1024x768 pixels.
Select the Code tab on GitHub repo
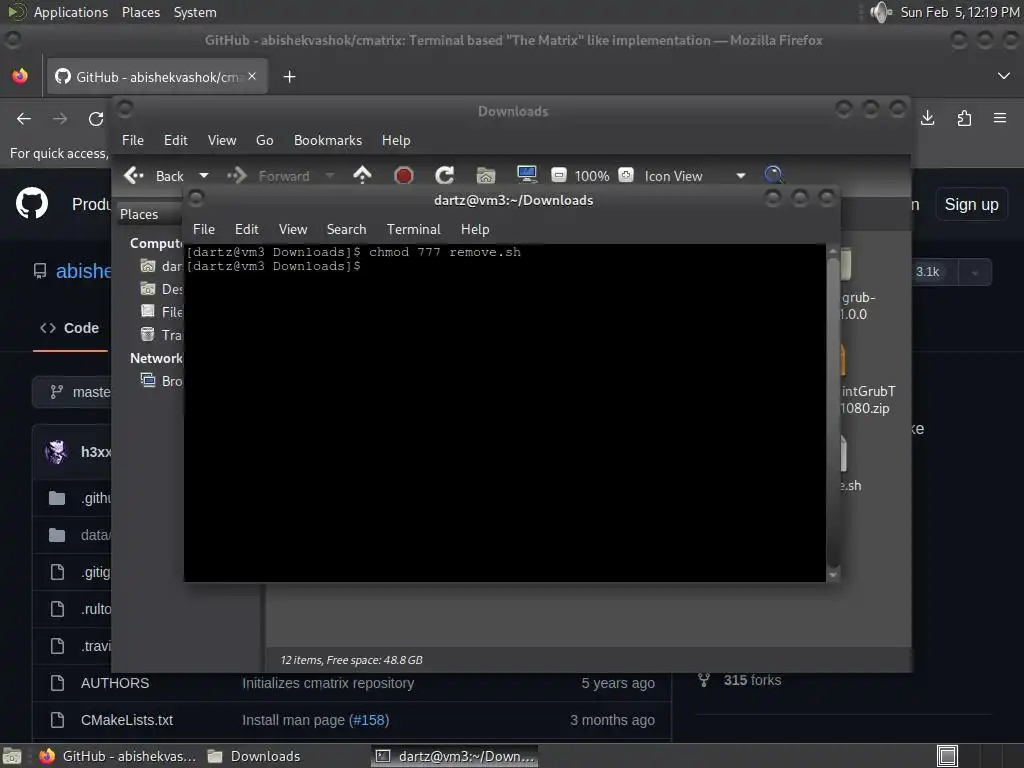tap(70, 328)
